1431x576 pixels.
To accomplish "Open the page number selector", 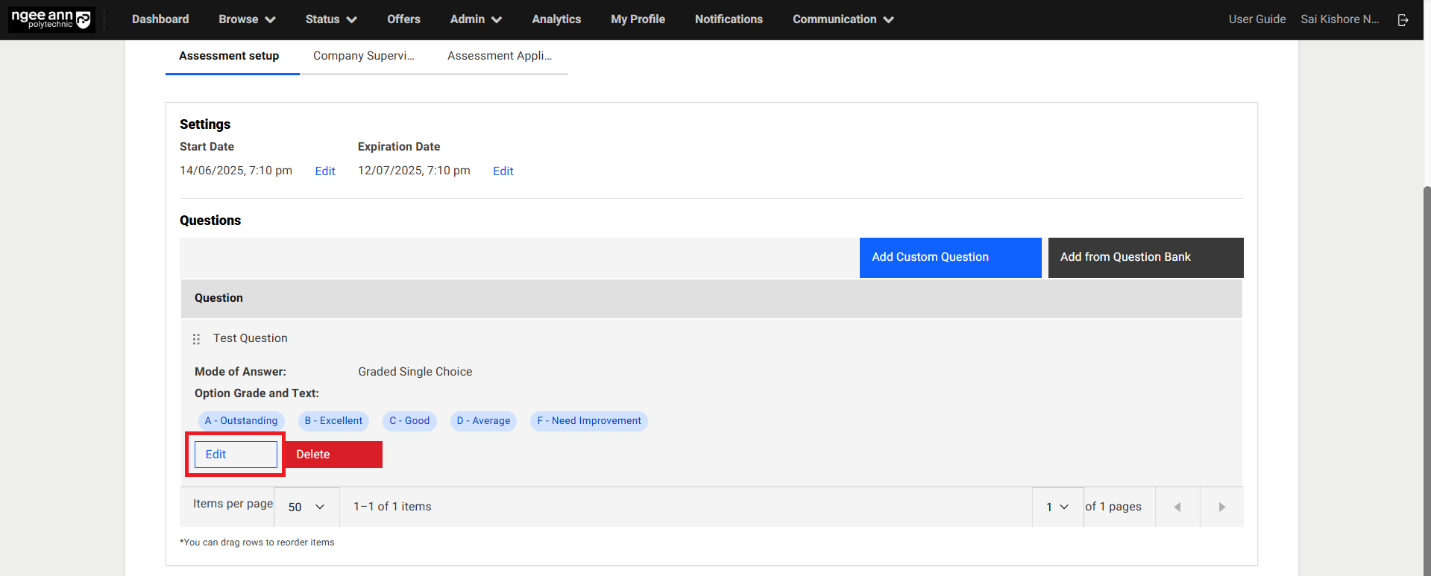I will [x=1057, y=507].
